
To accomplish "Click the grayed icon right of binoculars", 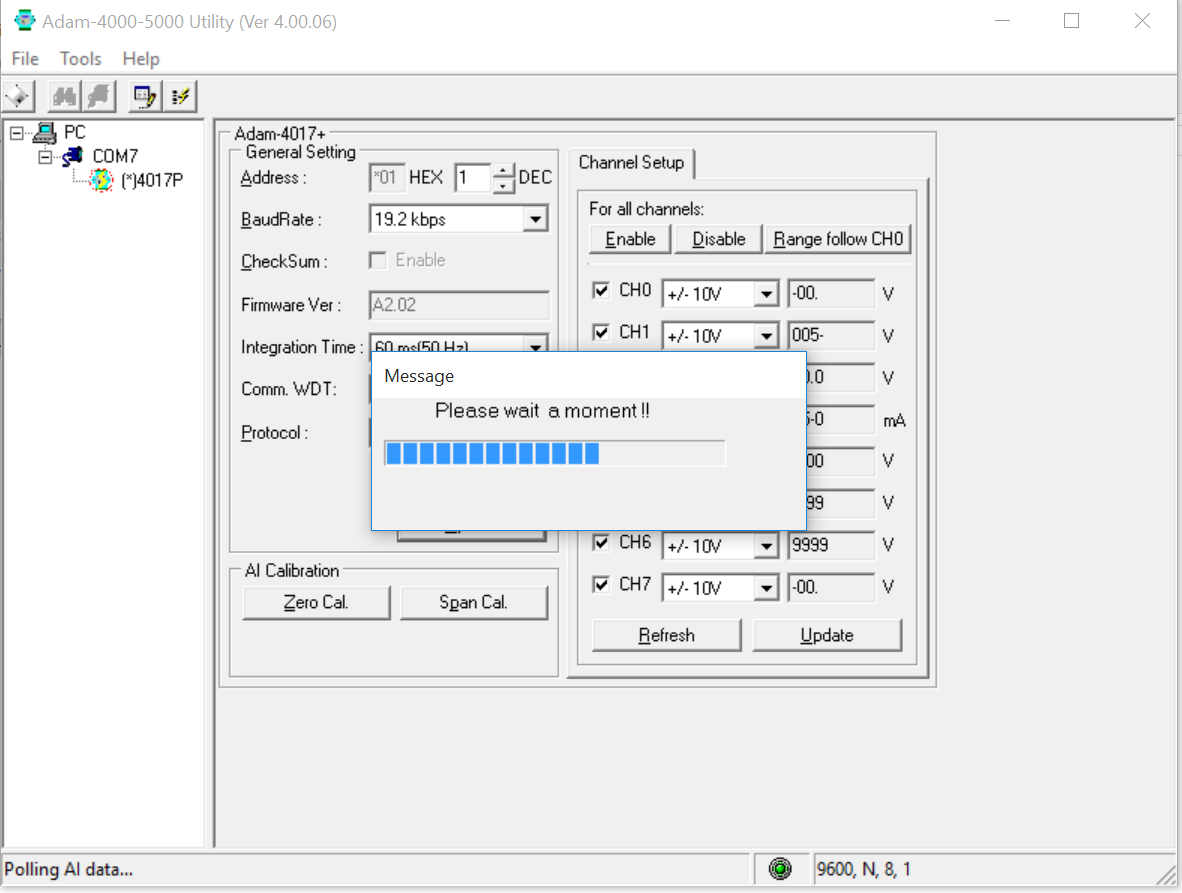I will pos(99,96).
